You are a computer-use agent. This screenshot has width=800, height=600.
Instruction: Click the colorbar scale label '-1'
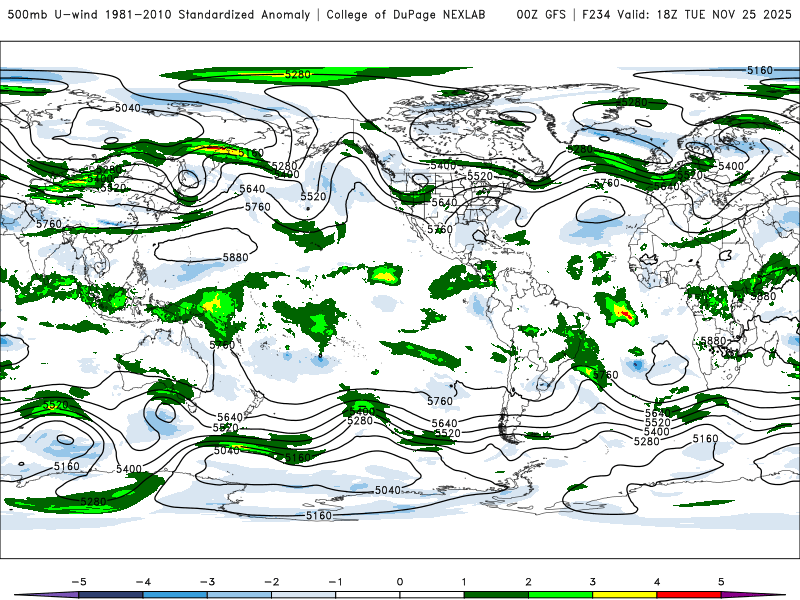point(335,582)
